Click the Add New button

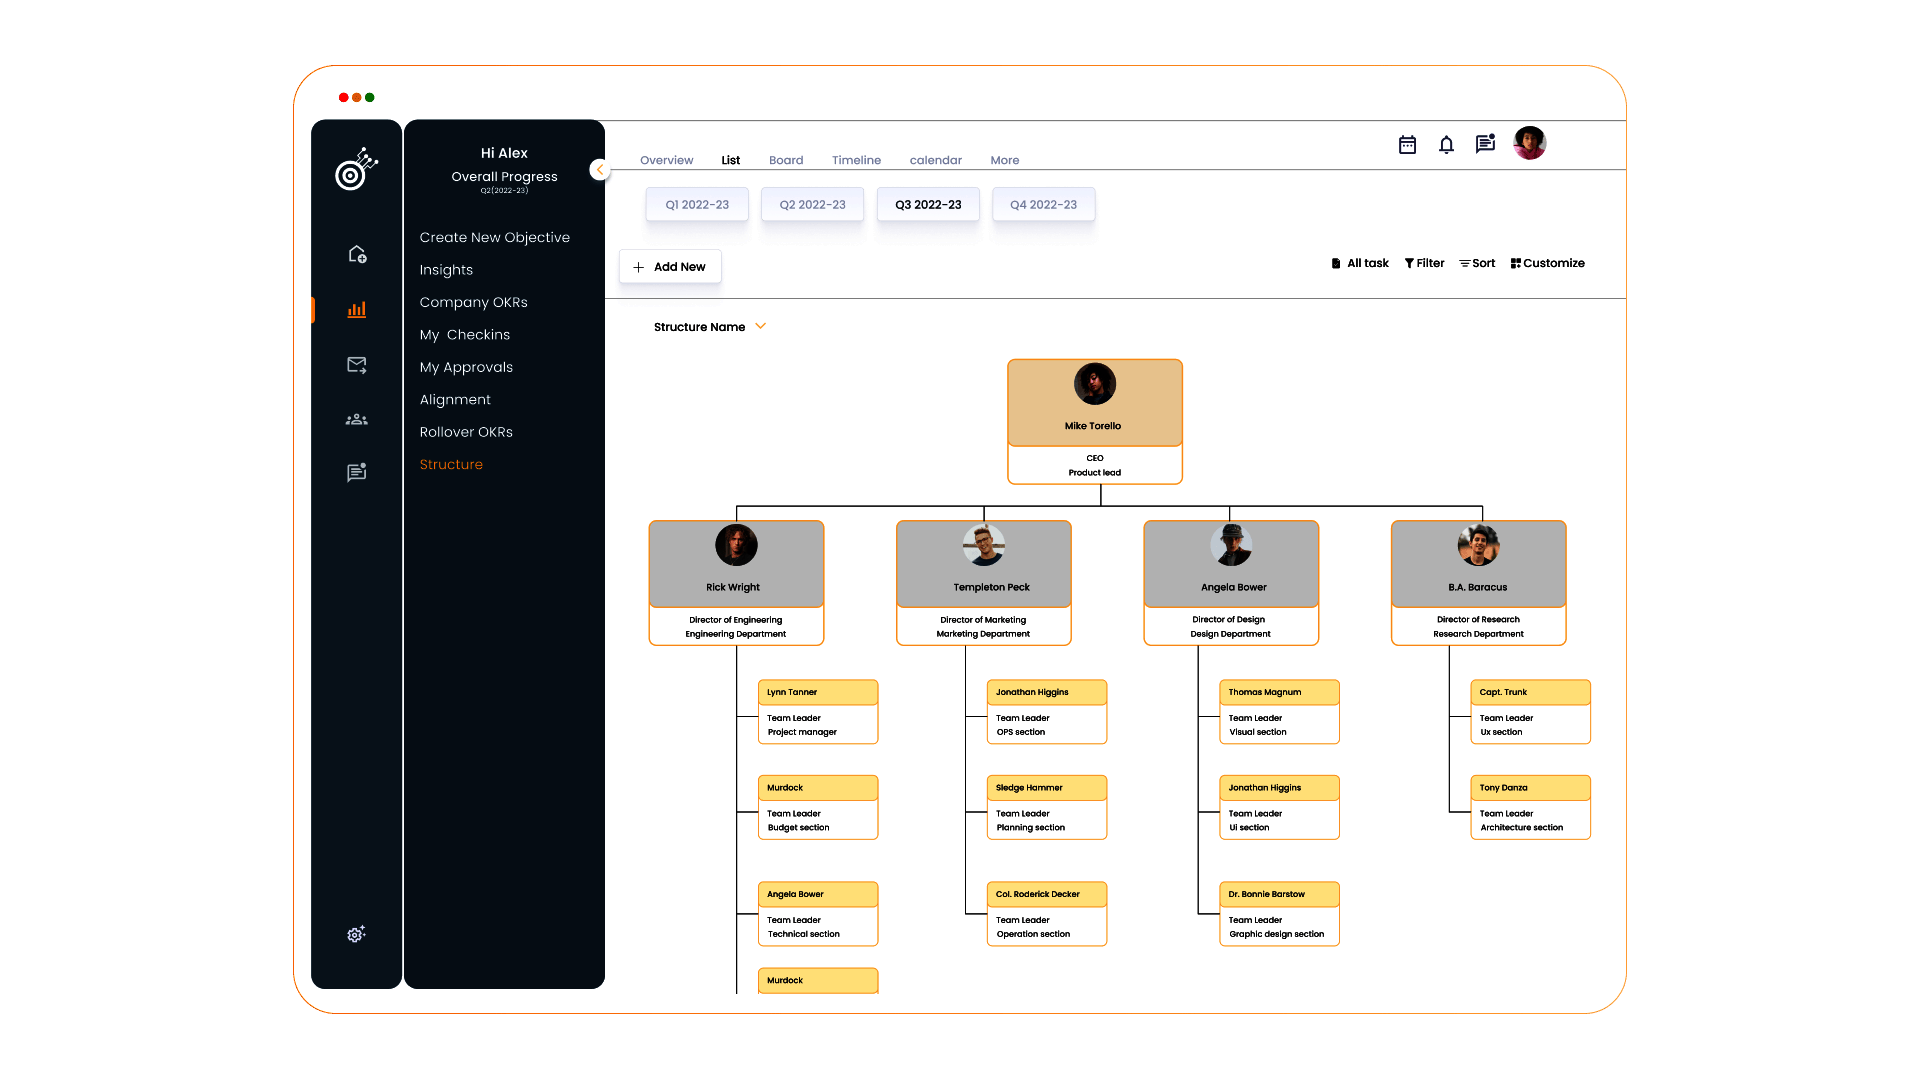(x=670, y=267)
